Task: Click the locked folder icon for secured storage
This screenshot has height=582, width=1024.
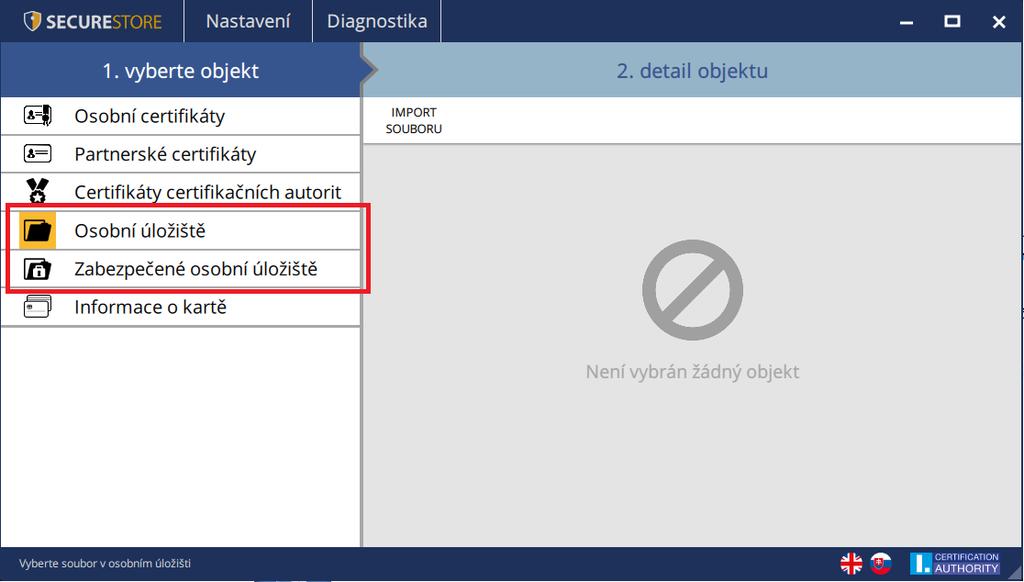Action: pos(37,268)
